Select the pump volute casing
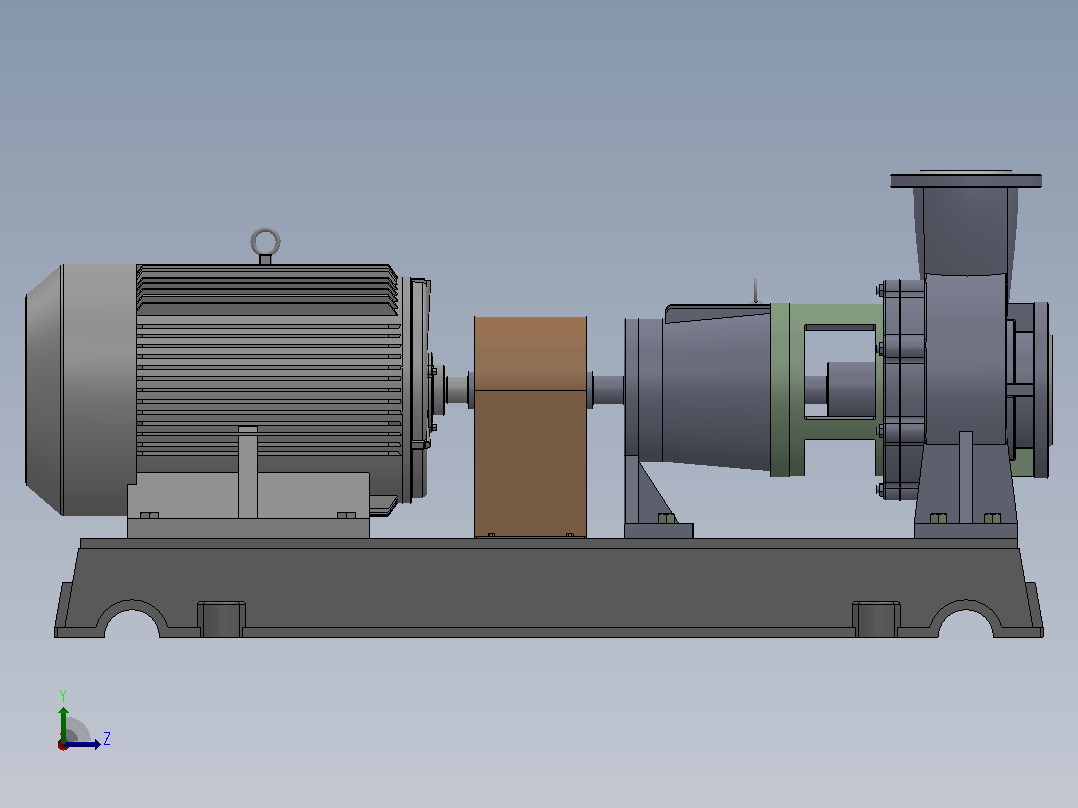 [x=965, y=358]
